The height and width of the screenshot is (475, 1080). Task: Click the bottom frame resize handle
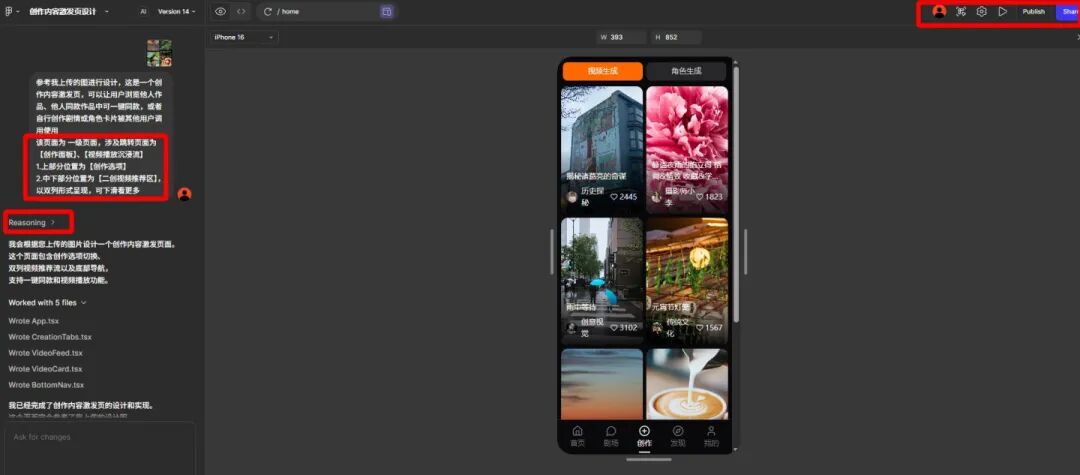tap(649, 459)
